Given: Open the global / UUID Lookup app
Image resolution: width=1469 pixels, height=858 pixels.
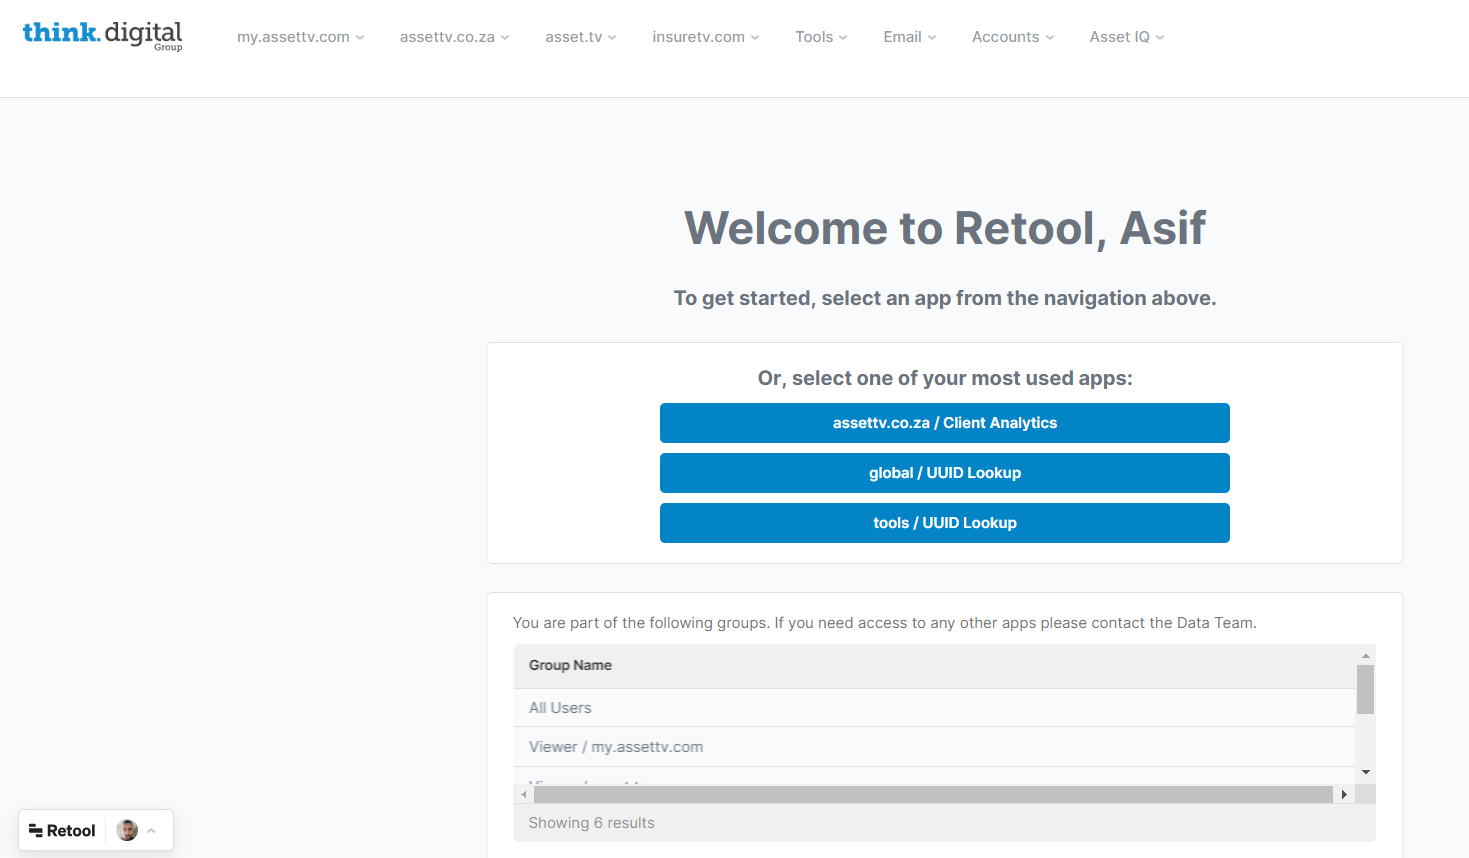Looking at the screenshot, I should [x=944, y=473].
